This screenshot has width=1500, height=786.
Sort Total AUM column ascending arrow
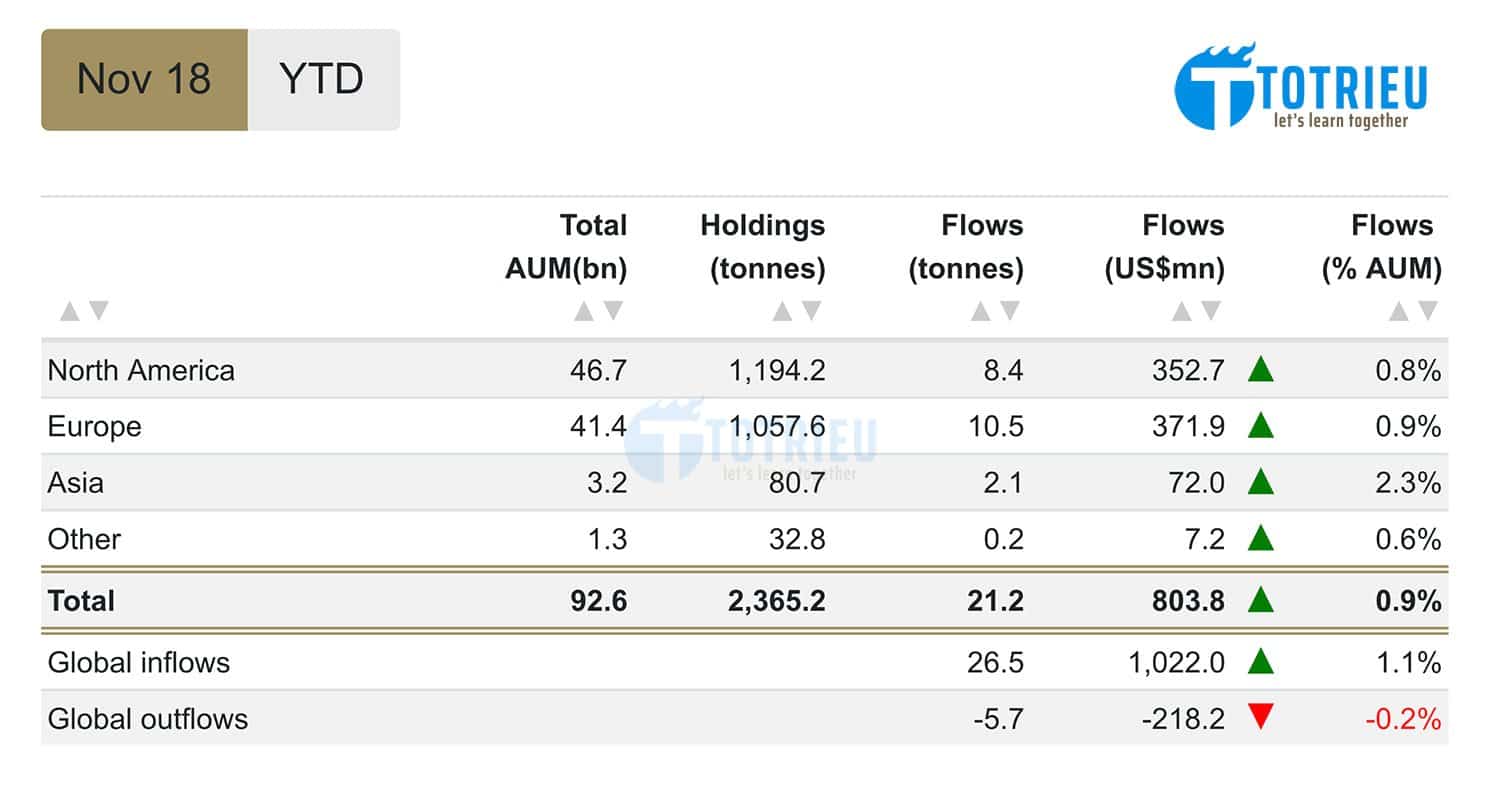click(x=584, y=312)
